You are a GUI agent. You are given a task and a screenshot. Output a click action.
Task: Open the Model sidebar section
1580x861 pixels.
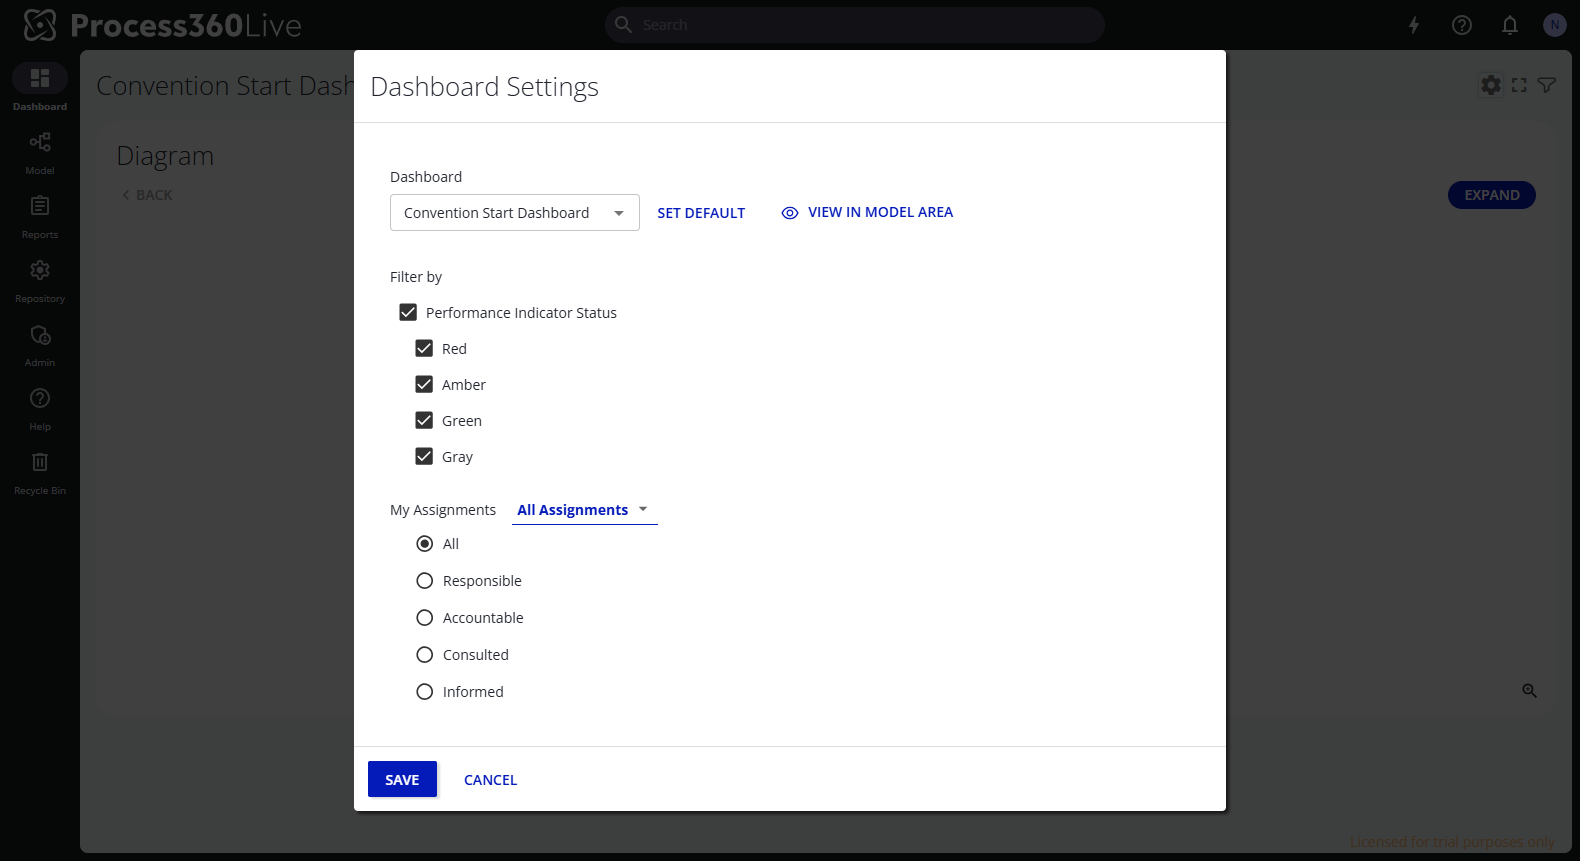[x=40, y=152]
